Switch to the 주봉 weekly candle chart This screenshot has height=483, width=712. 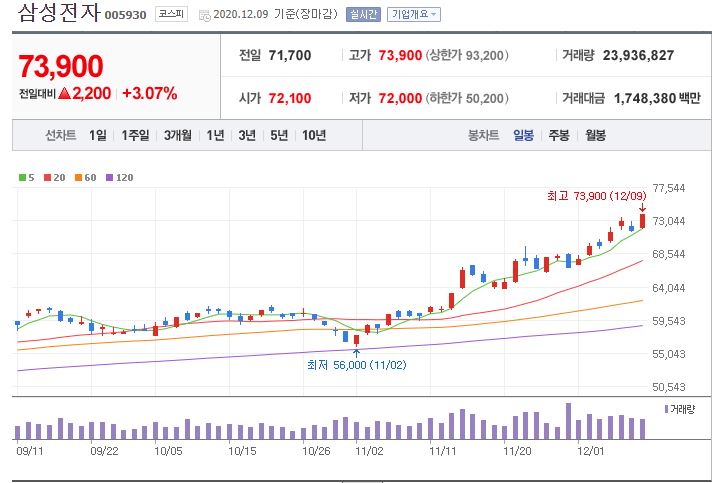[x=559, y=135]
